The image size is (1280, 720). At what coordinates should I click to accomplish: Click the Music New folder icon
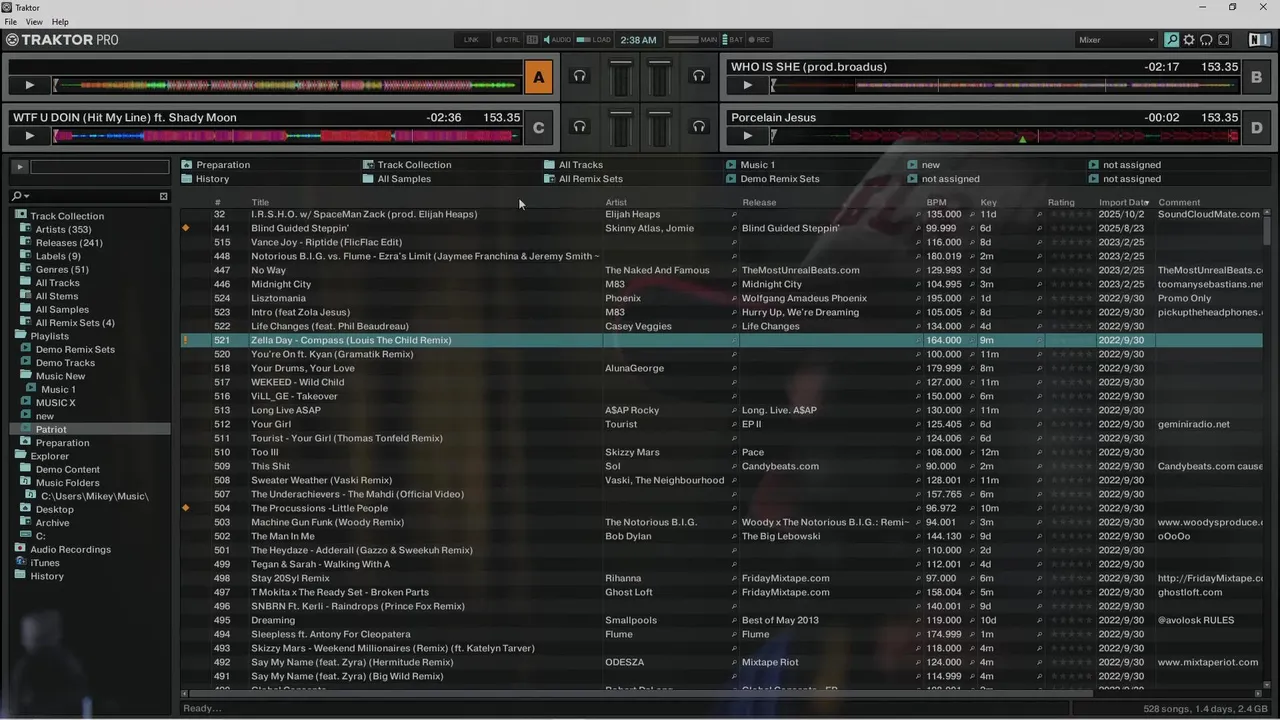[x=26, y=376]
